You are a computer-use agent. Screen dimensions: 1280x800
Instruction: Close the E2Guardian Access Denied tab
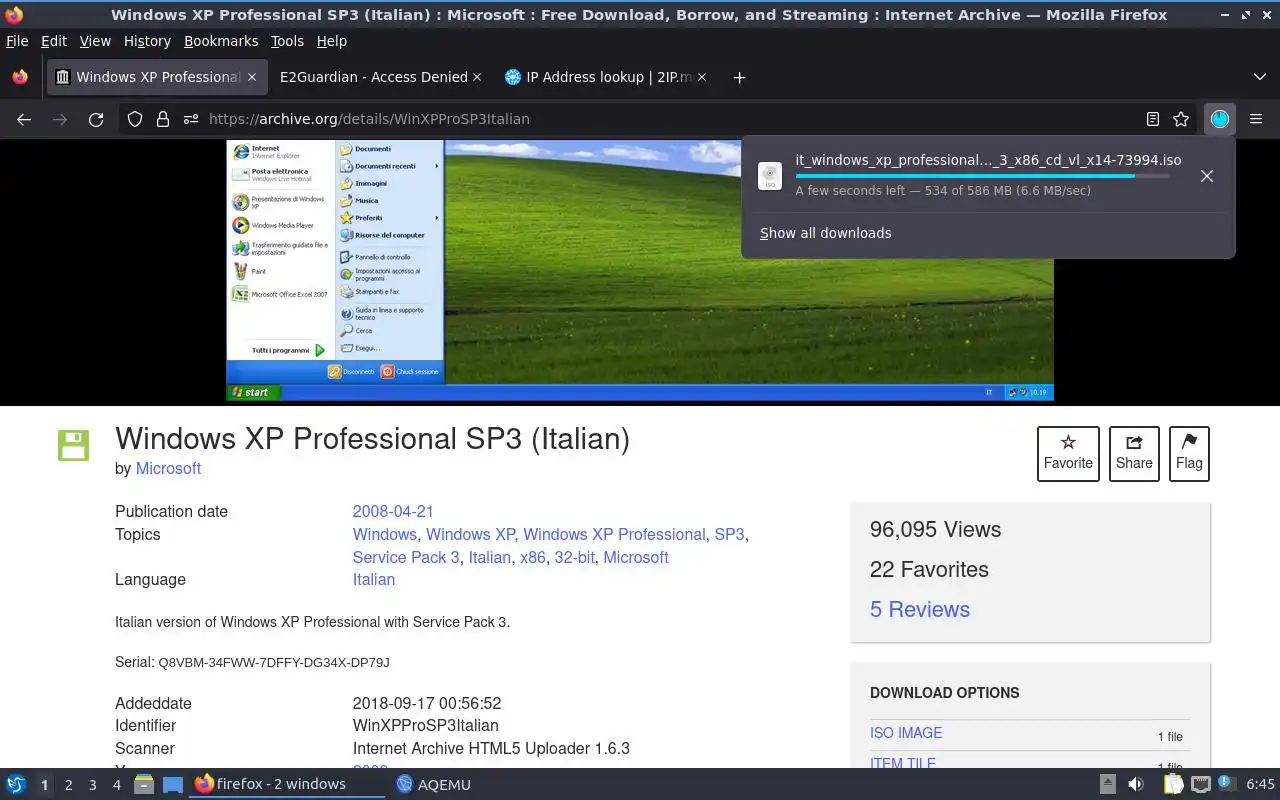click(477, 77)
